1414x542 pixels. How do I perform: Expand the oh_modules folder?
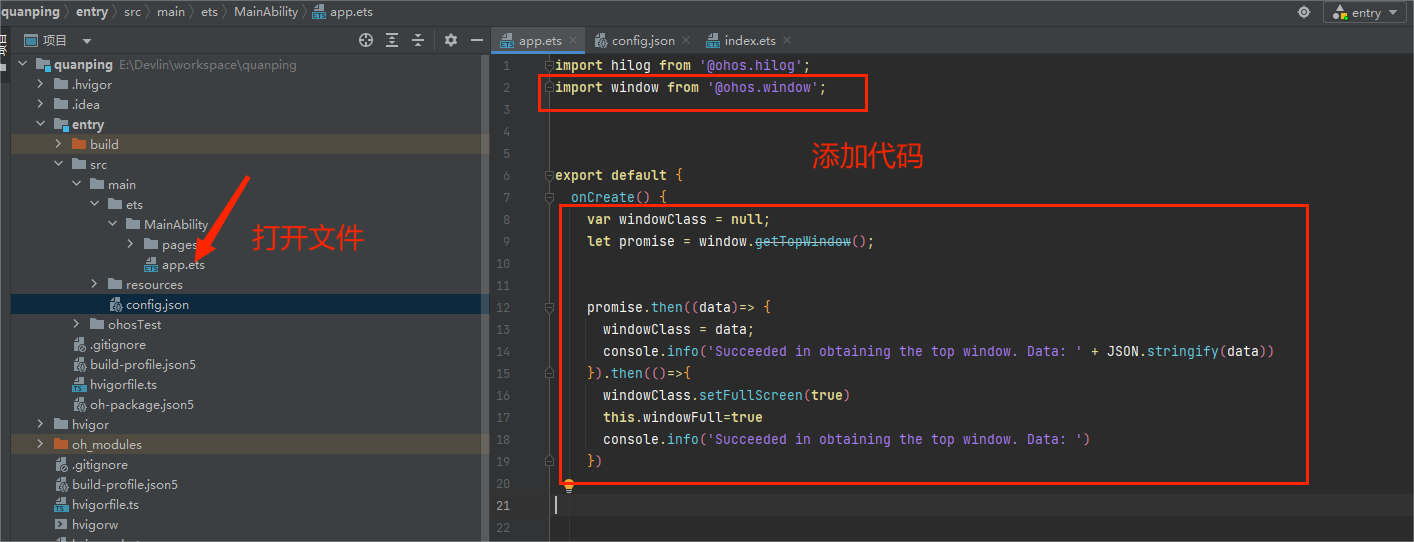tap(41, 444)
